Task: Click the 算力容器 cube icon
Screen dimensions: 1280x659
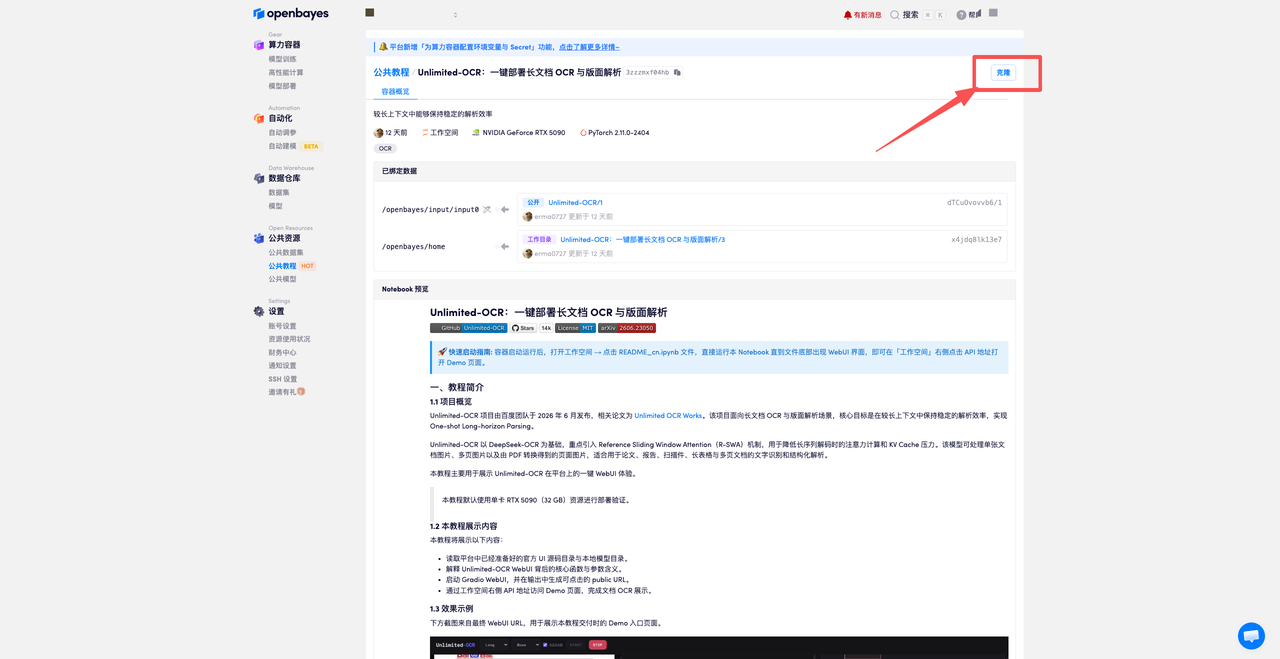Action: (259, 45)
